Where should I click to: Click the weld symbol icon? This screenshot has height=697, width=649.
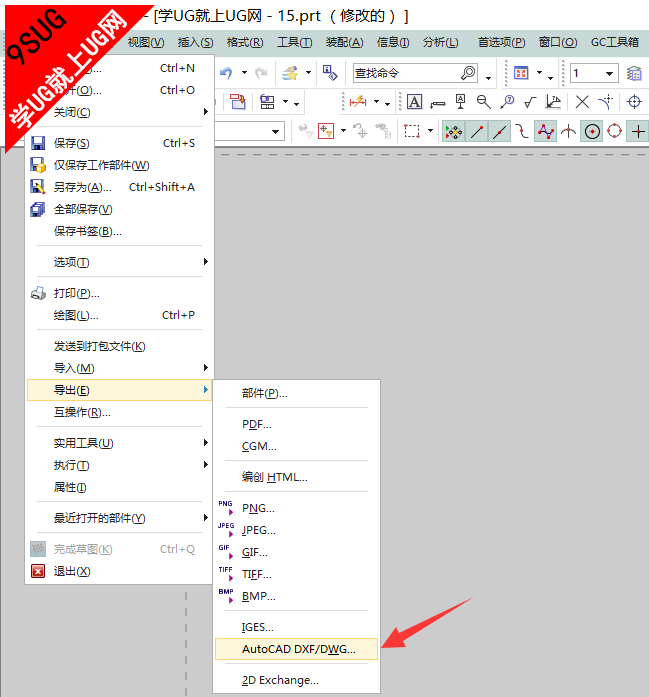(553, 102)
